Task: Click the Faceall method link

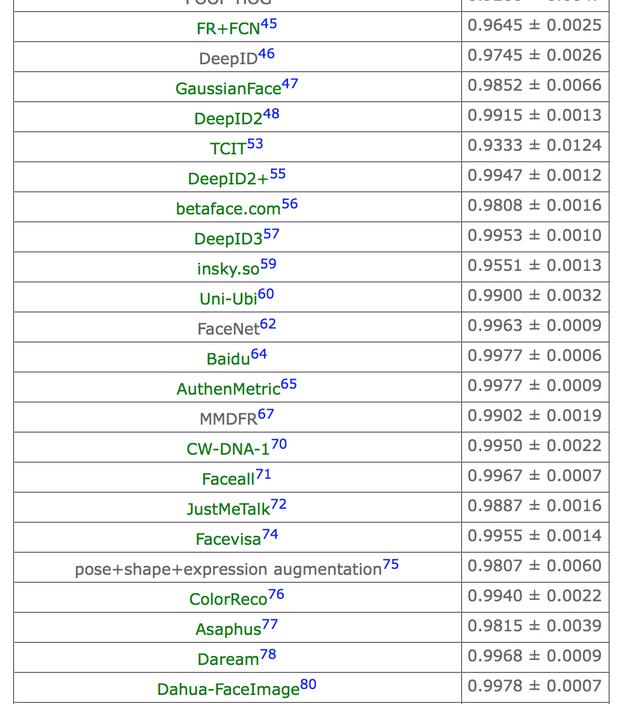Action: [227, 479]
